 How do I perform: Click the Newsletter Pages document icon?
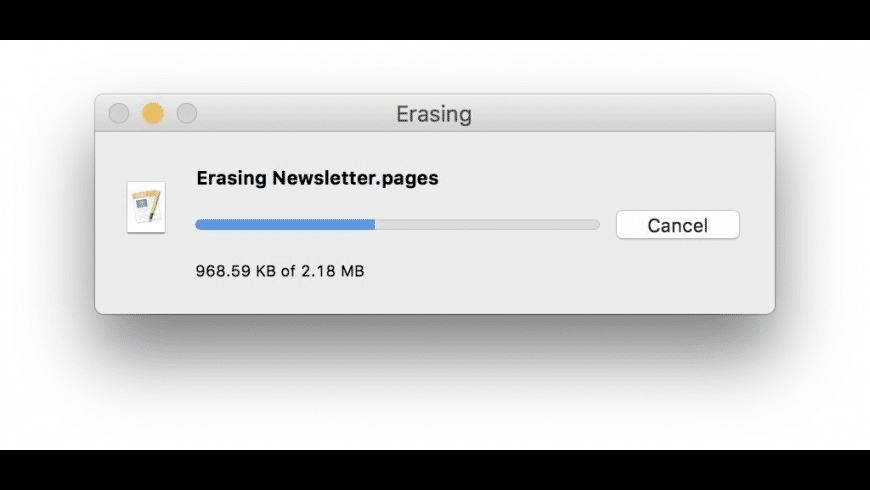[x=146, y=207]
